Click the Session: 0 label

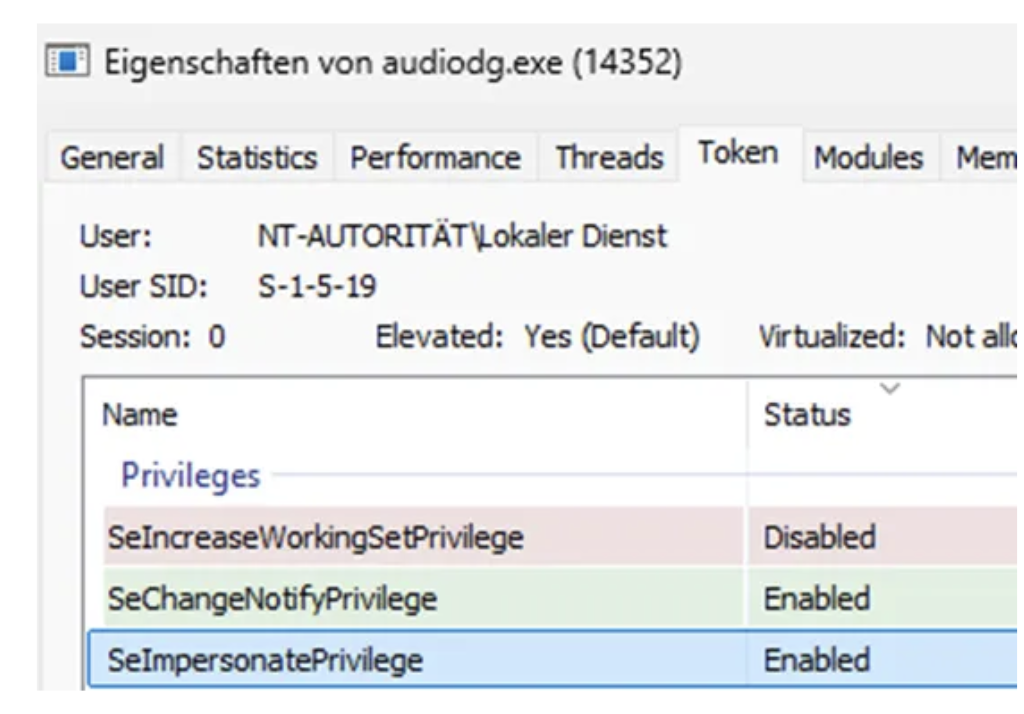point(152,338)
